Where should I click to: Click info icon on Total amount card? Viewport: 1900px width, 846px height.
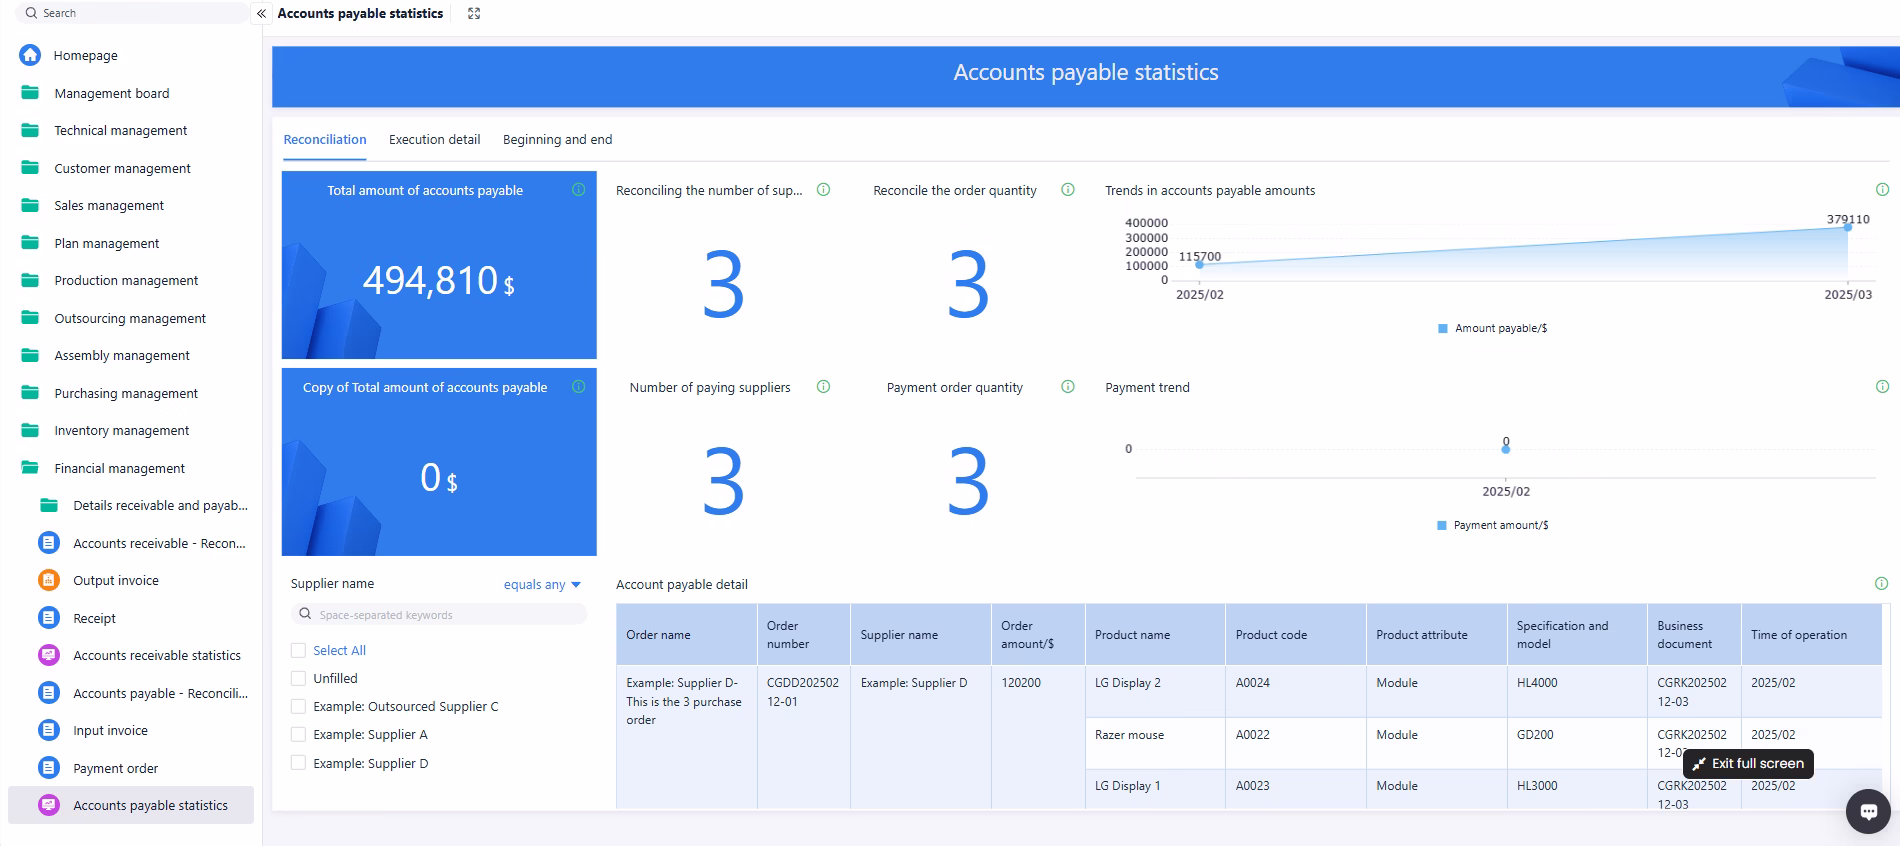[578, 190]
